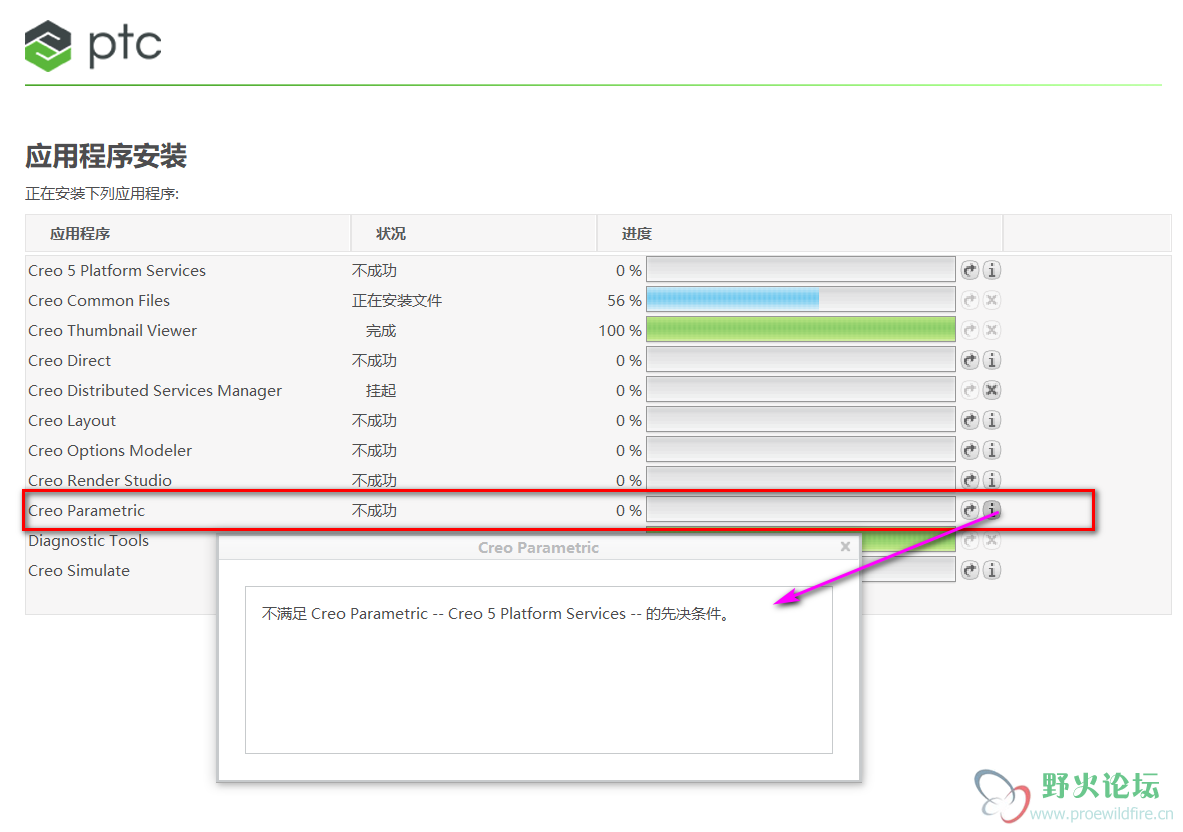Click the 正在安装下列应用程序 subtitle

coord(102,194)
